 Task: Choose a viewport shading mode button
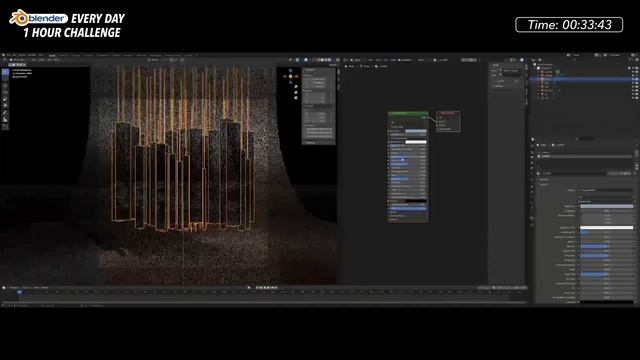[324, 60]
